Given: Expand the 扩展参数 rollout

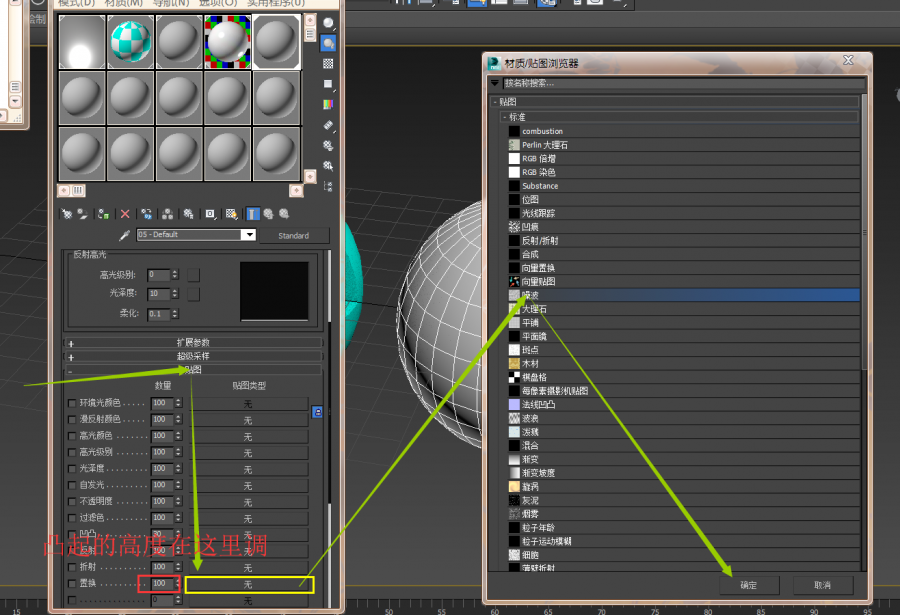Looking at the screenshot, I should pyautogui.click(x=193, y=342).
